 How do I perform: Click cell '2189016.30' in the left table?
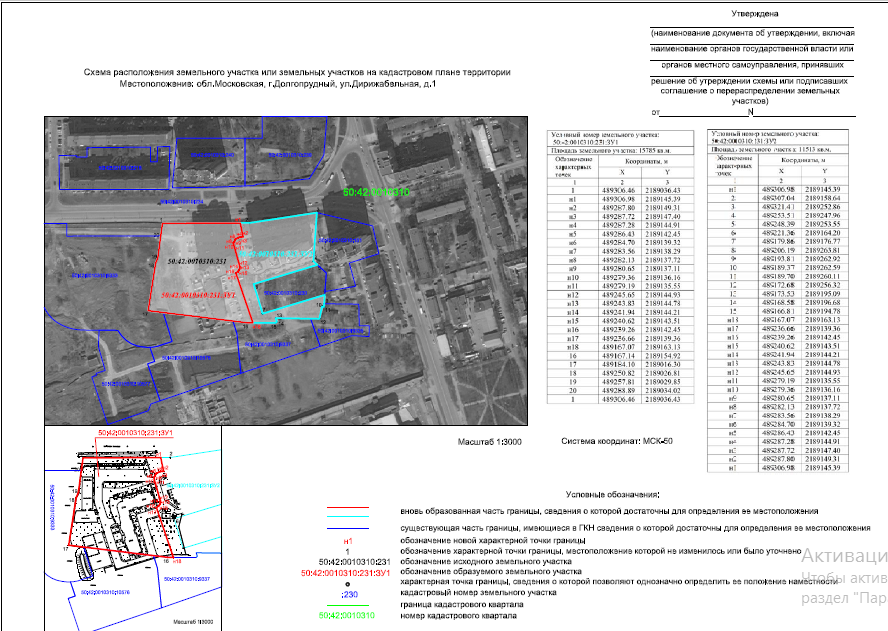point(663,365)
